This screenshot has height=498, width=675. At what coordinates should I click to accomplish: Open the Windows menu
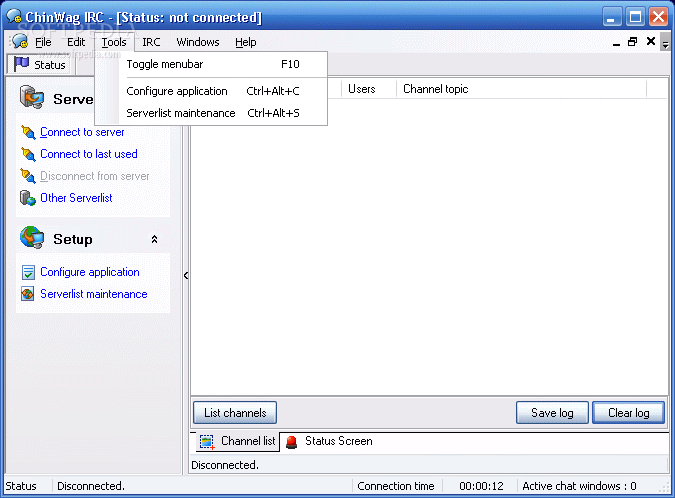pos(198,42)
